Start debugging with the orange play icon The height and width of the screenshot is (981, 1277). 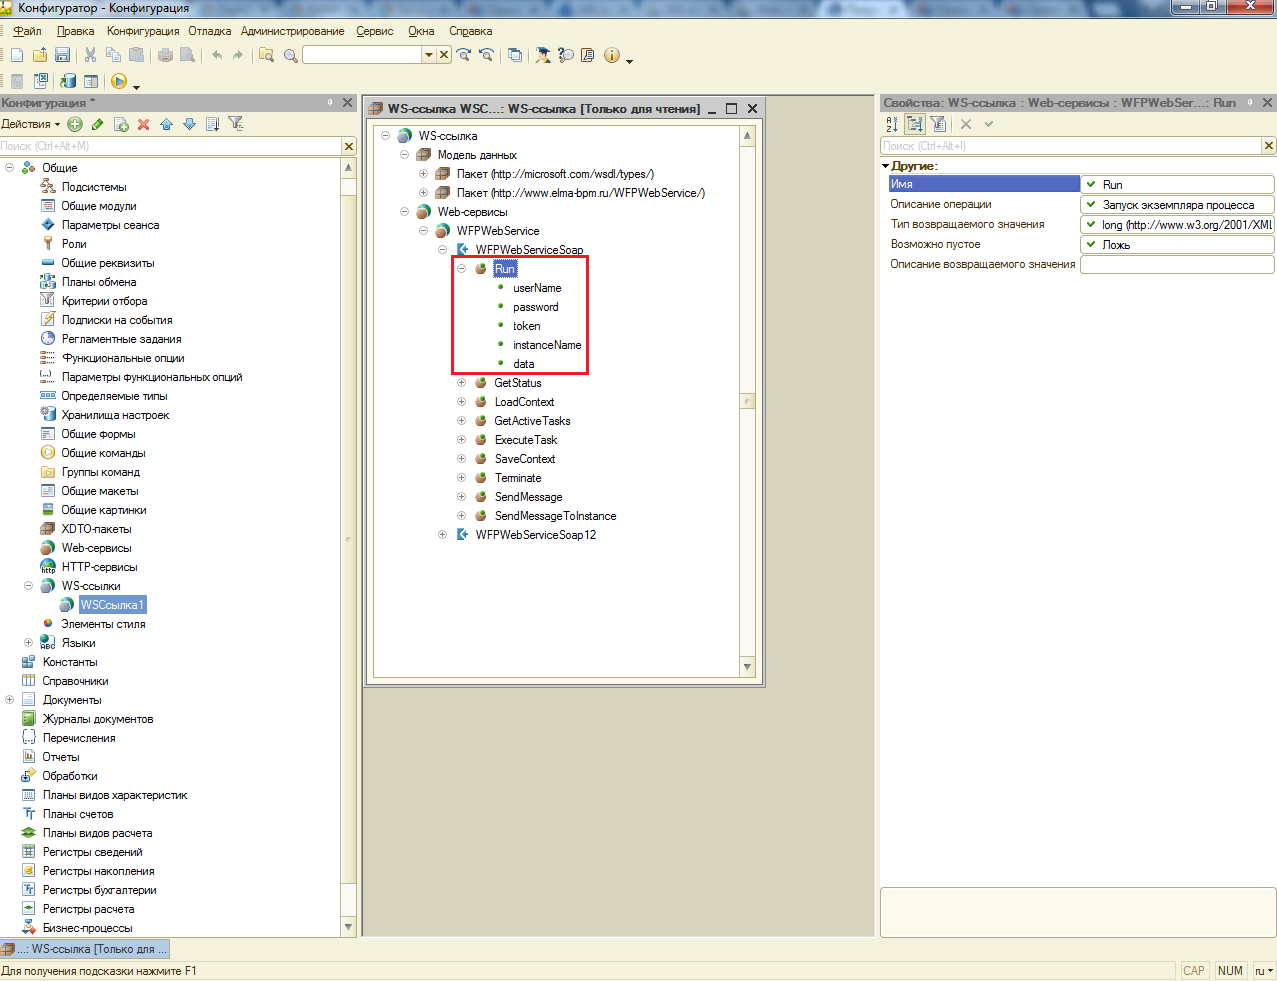pyautogui.click(x=119, y=81)
